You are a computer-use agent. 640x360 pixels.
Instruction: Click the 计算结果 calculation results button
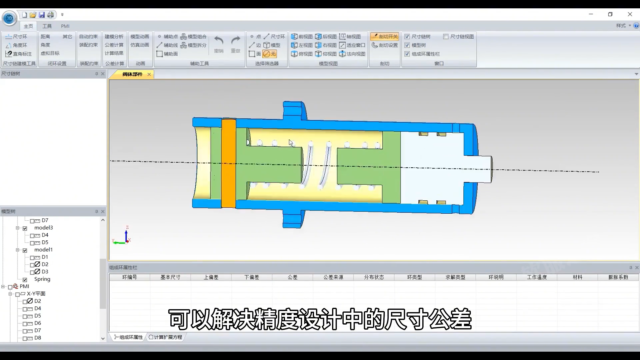114,53
